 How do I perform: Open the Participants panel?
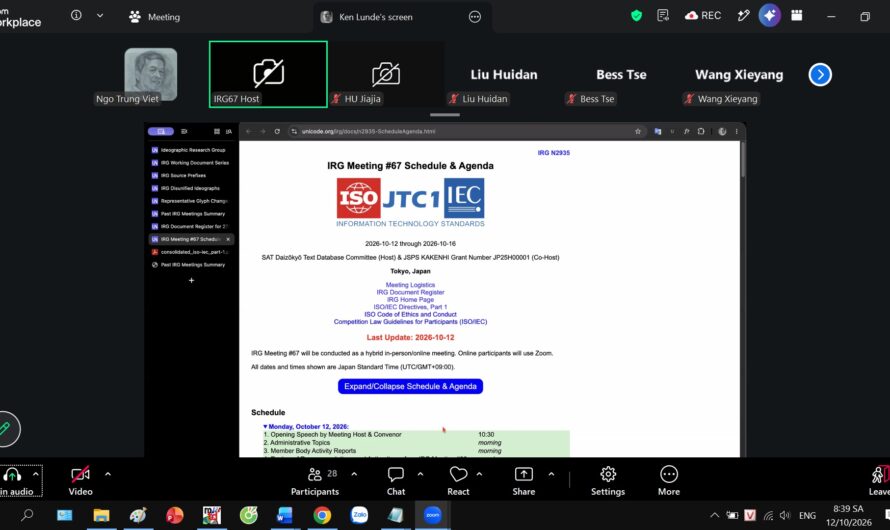click(315, 481)
